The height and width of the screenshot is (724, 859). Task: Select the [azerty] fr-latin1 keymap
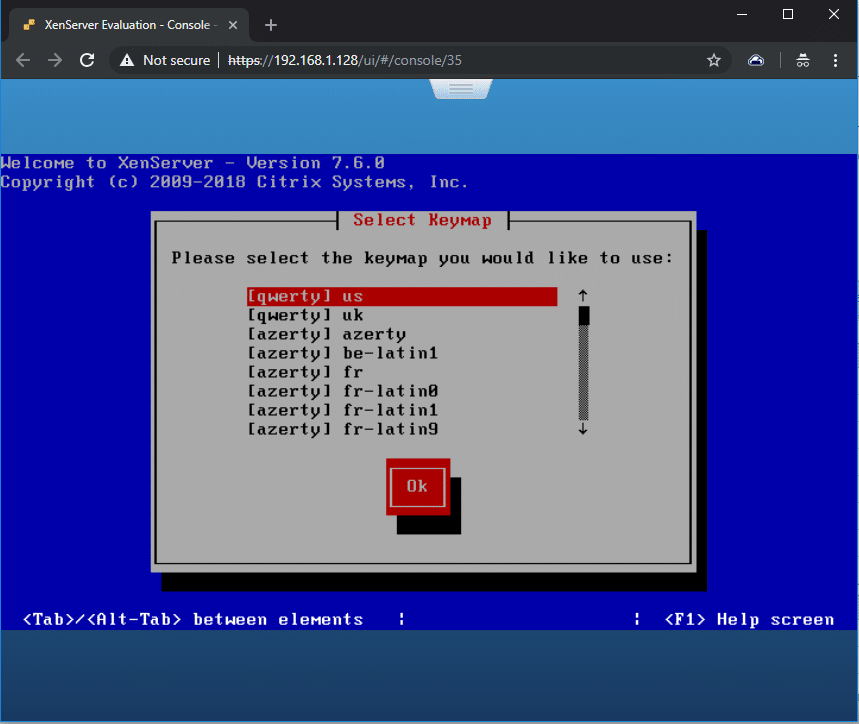pos(402,410)
